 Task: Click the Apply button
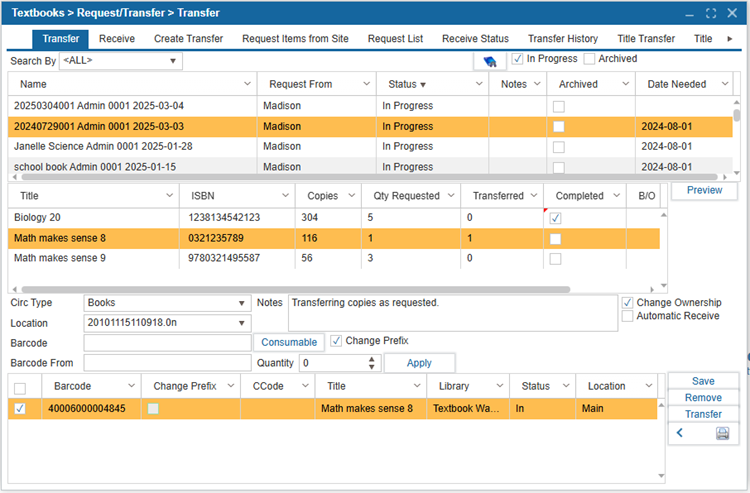click(x=419, y=363)
